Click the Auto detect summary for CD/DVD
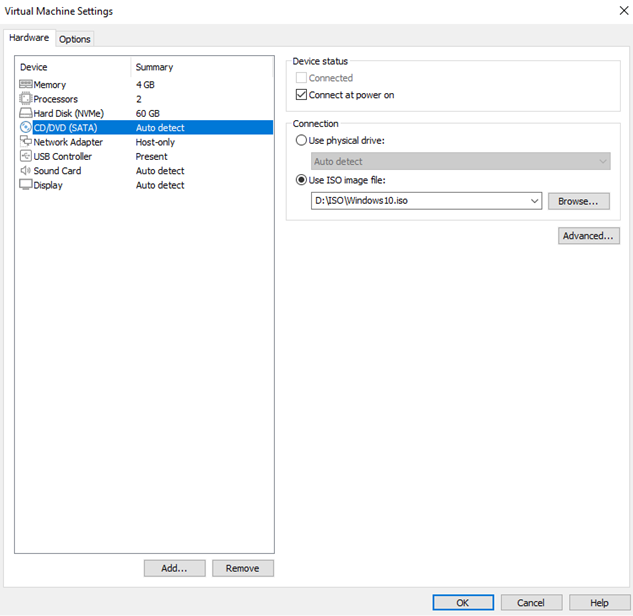 click(x=160, y=128)
